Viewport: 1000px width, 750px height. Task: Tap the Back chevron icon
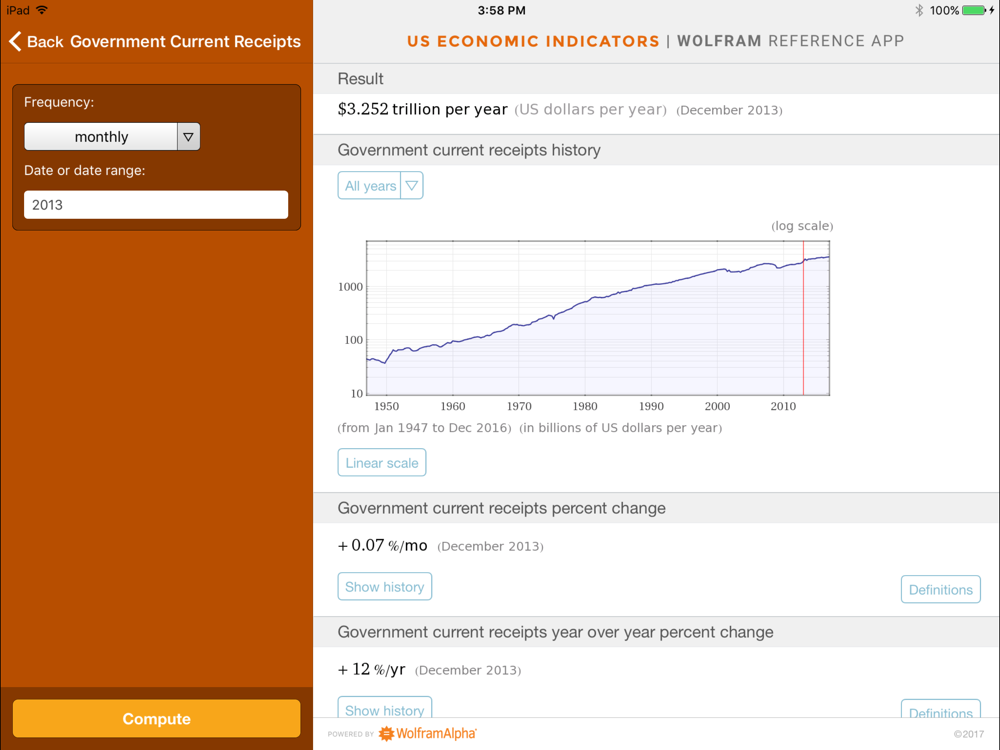coord(15,41)
